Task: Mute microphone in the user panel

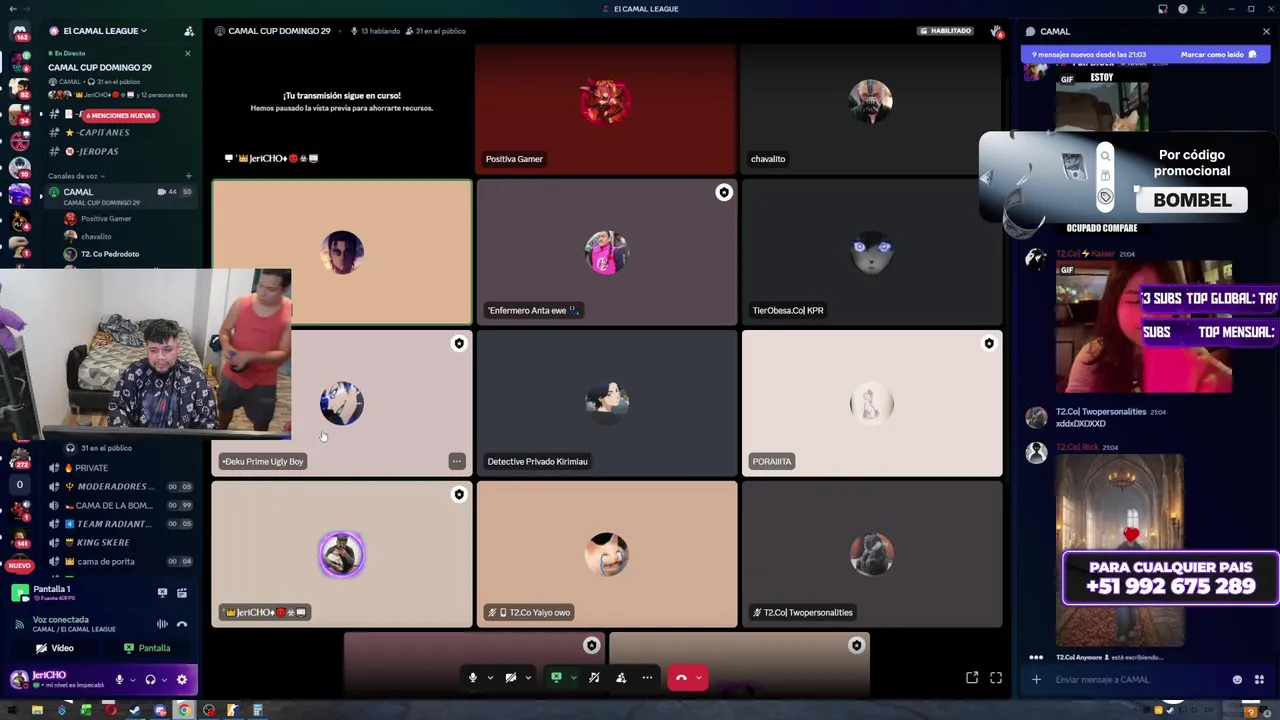Action: coord(119,680)
